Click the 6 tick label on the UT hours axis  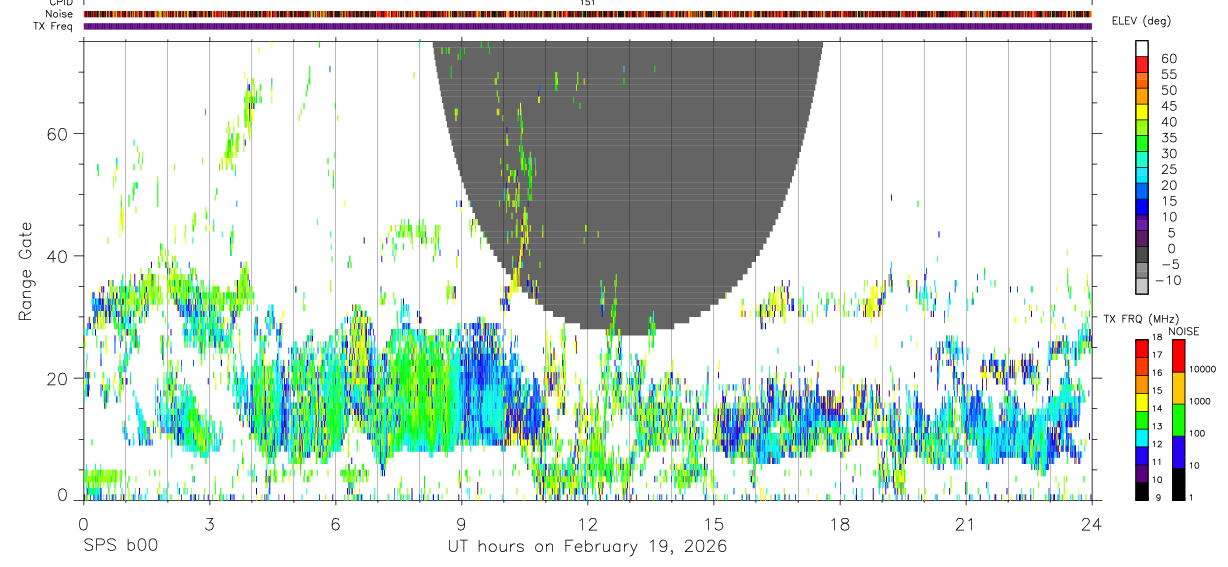335,524
